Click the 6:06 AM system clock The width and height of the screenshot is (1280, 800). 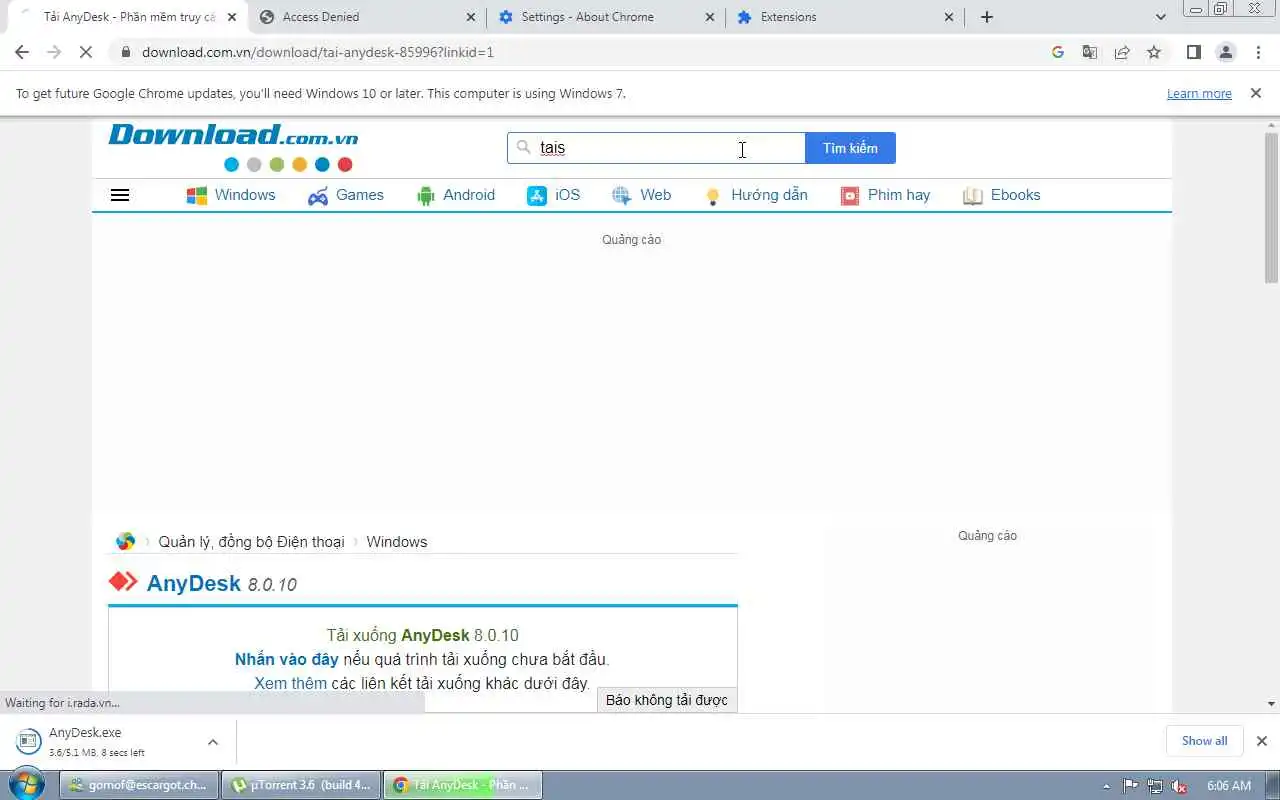click(x=1229, y=786)
